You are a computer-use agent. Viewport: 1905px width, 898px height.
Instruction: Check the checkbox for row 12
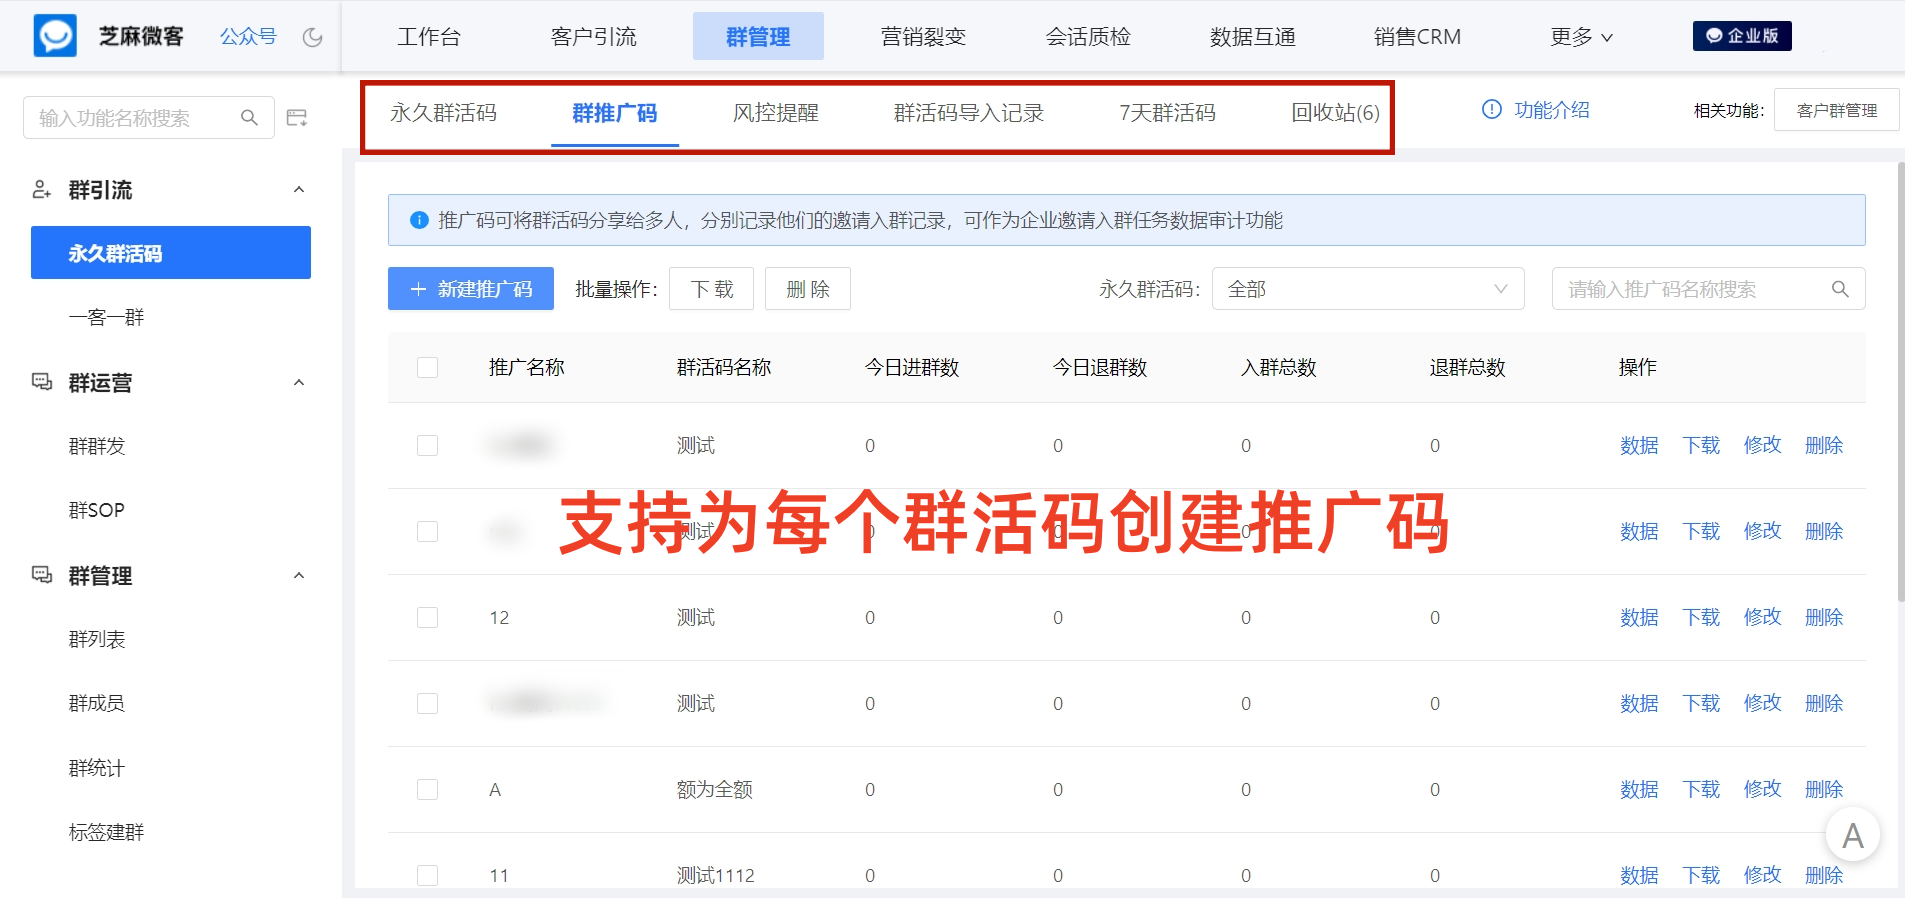[x=427, y=617]
